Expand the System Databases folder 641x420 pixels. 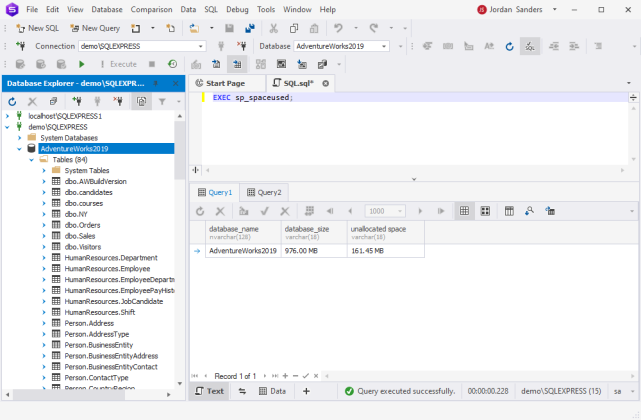(x=19, y=138)
